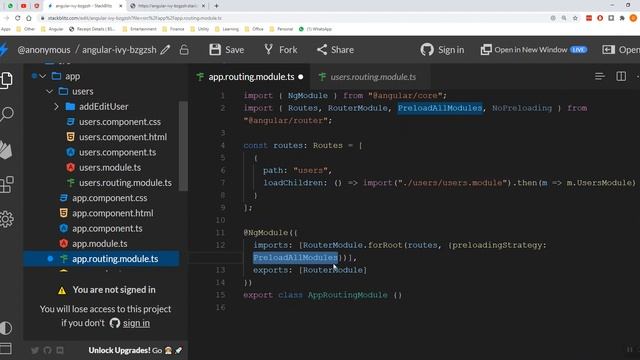Open the Finance bookmarks folder
Viewport: 640px width, 360px height.
pos(173,29)
